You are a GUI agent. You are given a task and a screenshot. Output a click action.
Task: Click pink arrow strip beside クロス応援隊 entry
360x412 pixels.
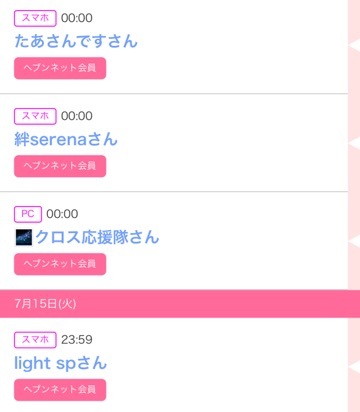coord(354,241)
